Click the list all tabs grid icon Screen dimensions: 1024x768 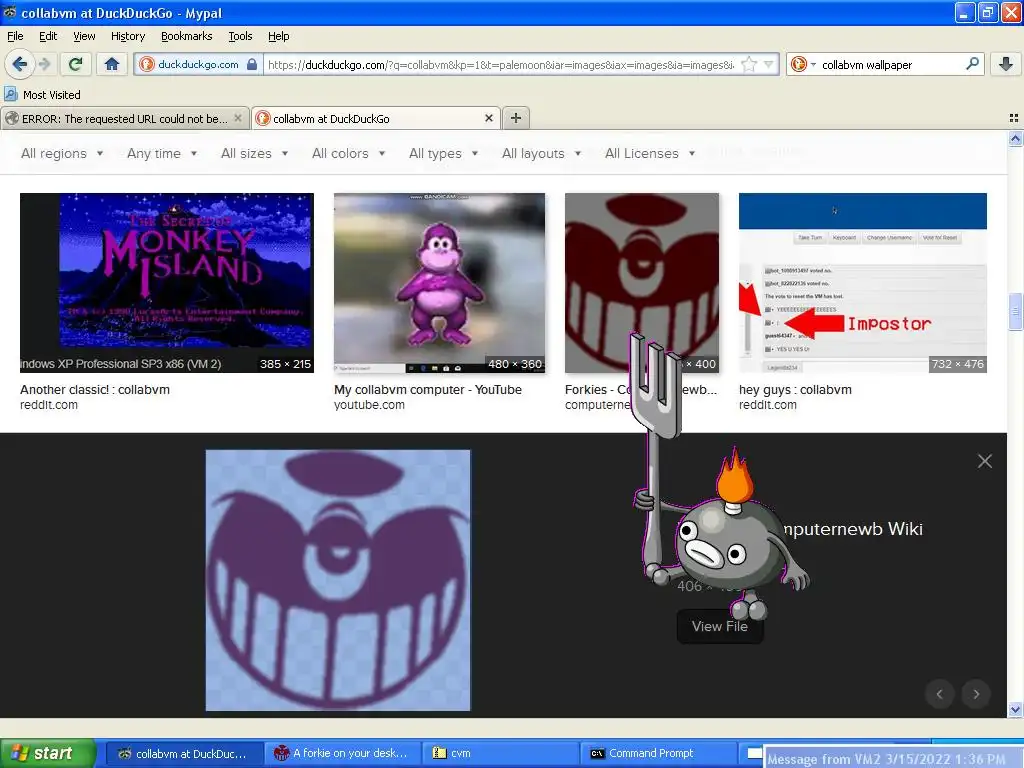[x=1014, y=118]
